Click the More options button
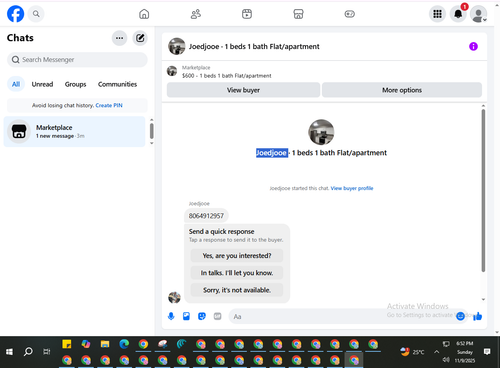The height and width of the screenshot is (368, 500). 402,90
